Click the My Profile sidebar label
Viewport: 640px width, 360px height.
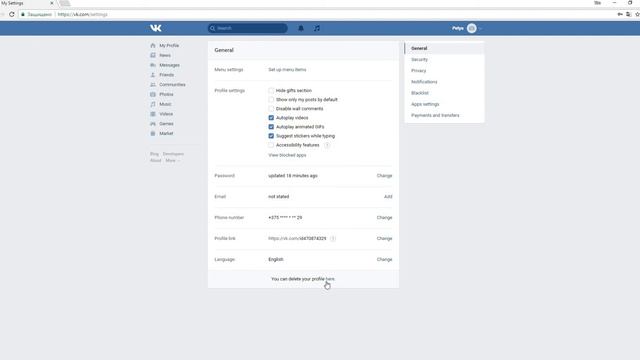(169, 46)
